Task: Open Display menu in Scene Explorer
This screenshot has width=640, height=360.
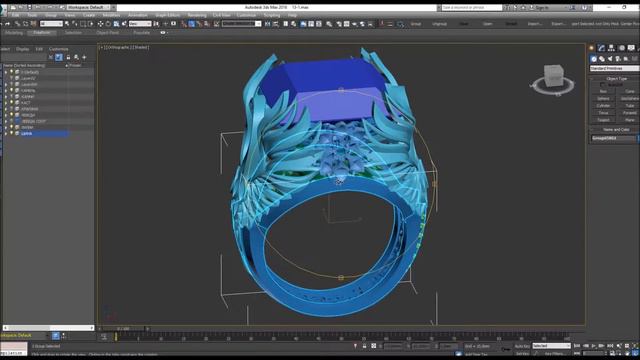Action: click(x=22, y=49)
